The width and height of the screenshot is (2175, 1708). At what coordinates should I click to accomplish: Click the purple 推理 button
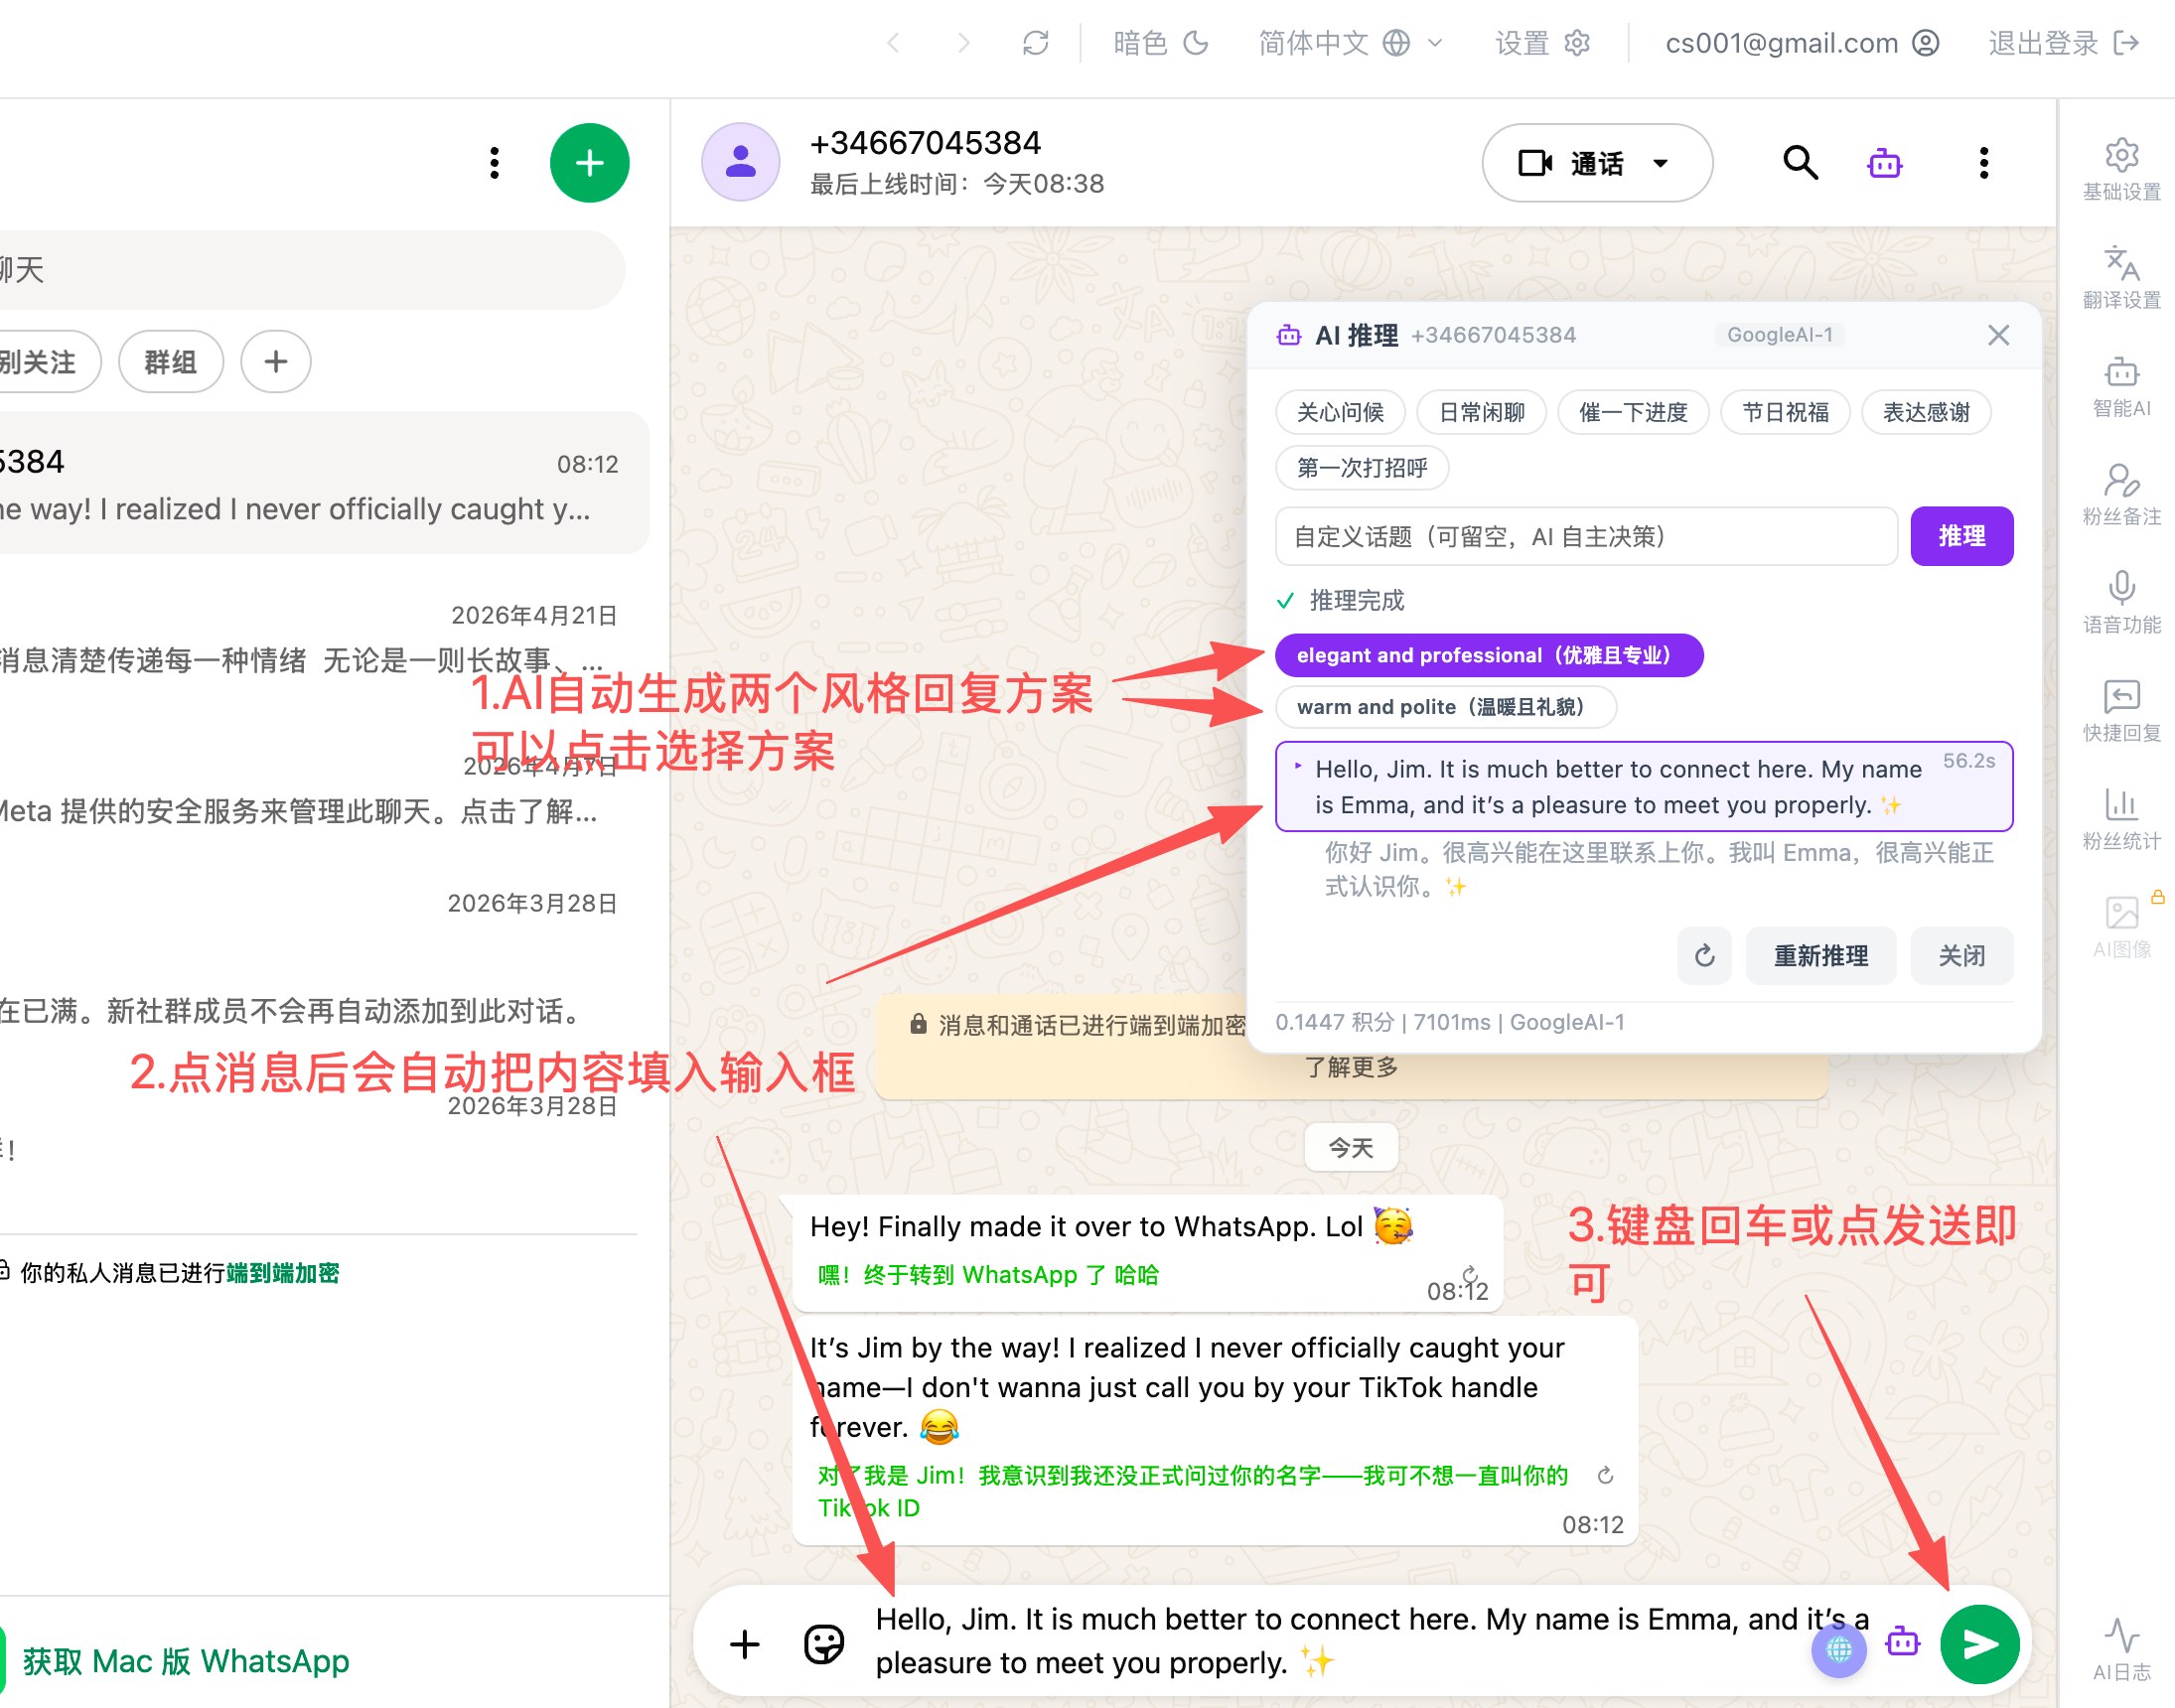click(x=1961, y=537)
